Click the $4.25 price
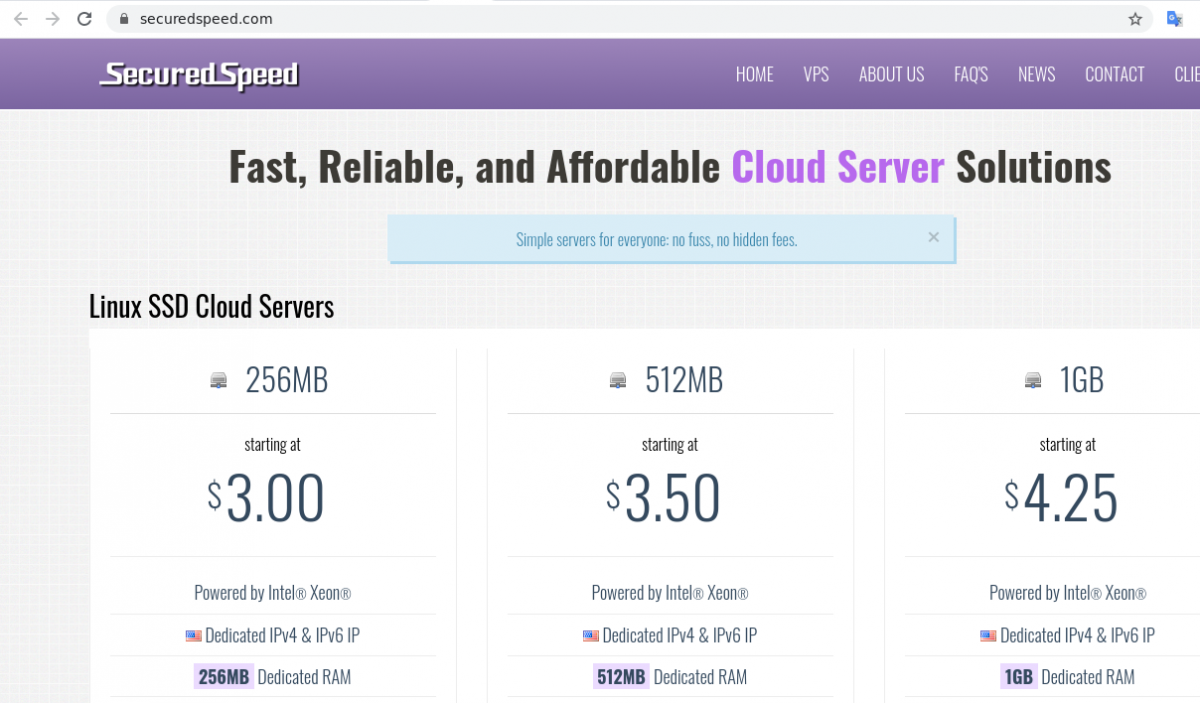Viewport: 1200px width, 703px height. 1061,499
